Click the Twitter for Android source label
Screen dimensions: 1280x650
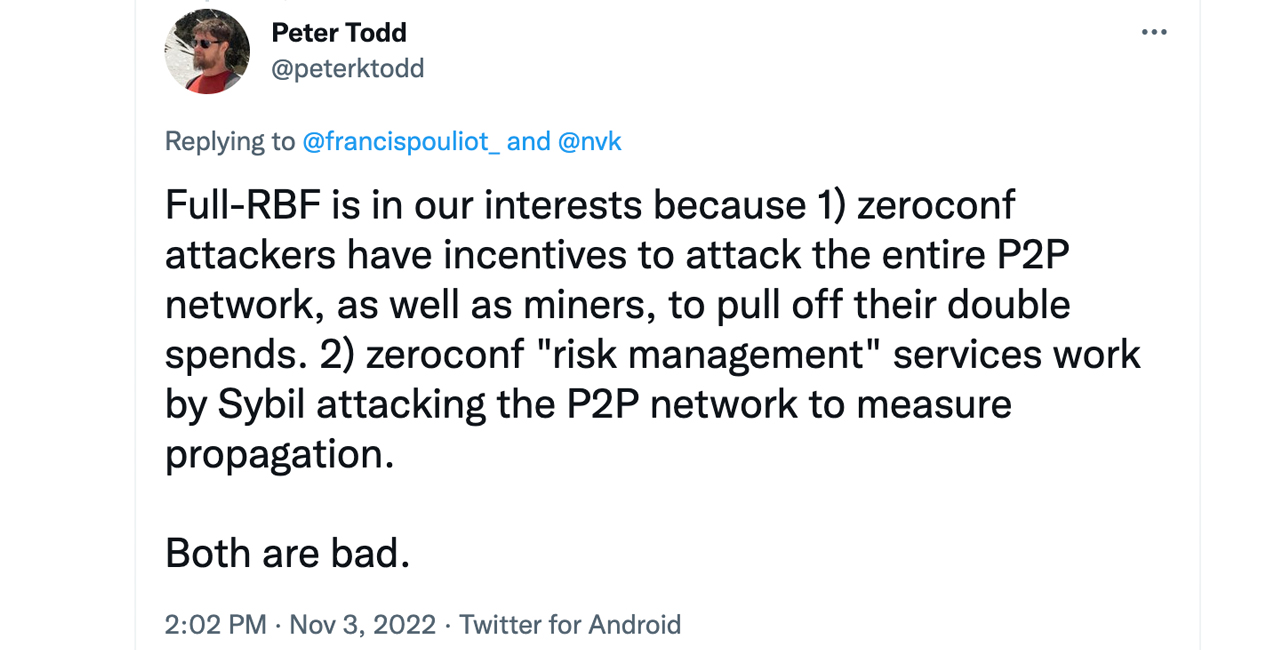point(571,624)
